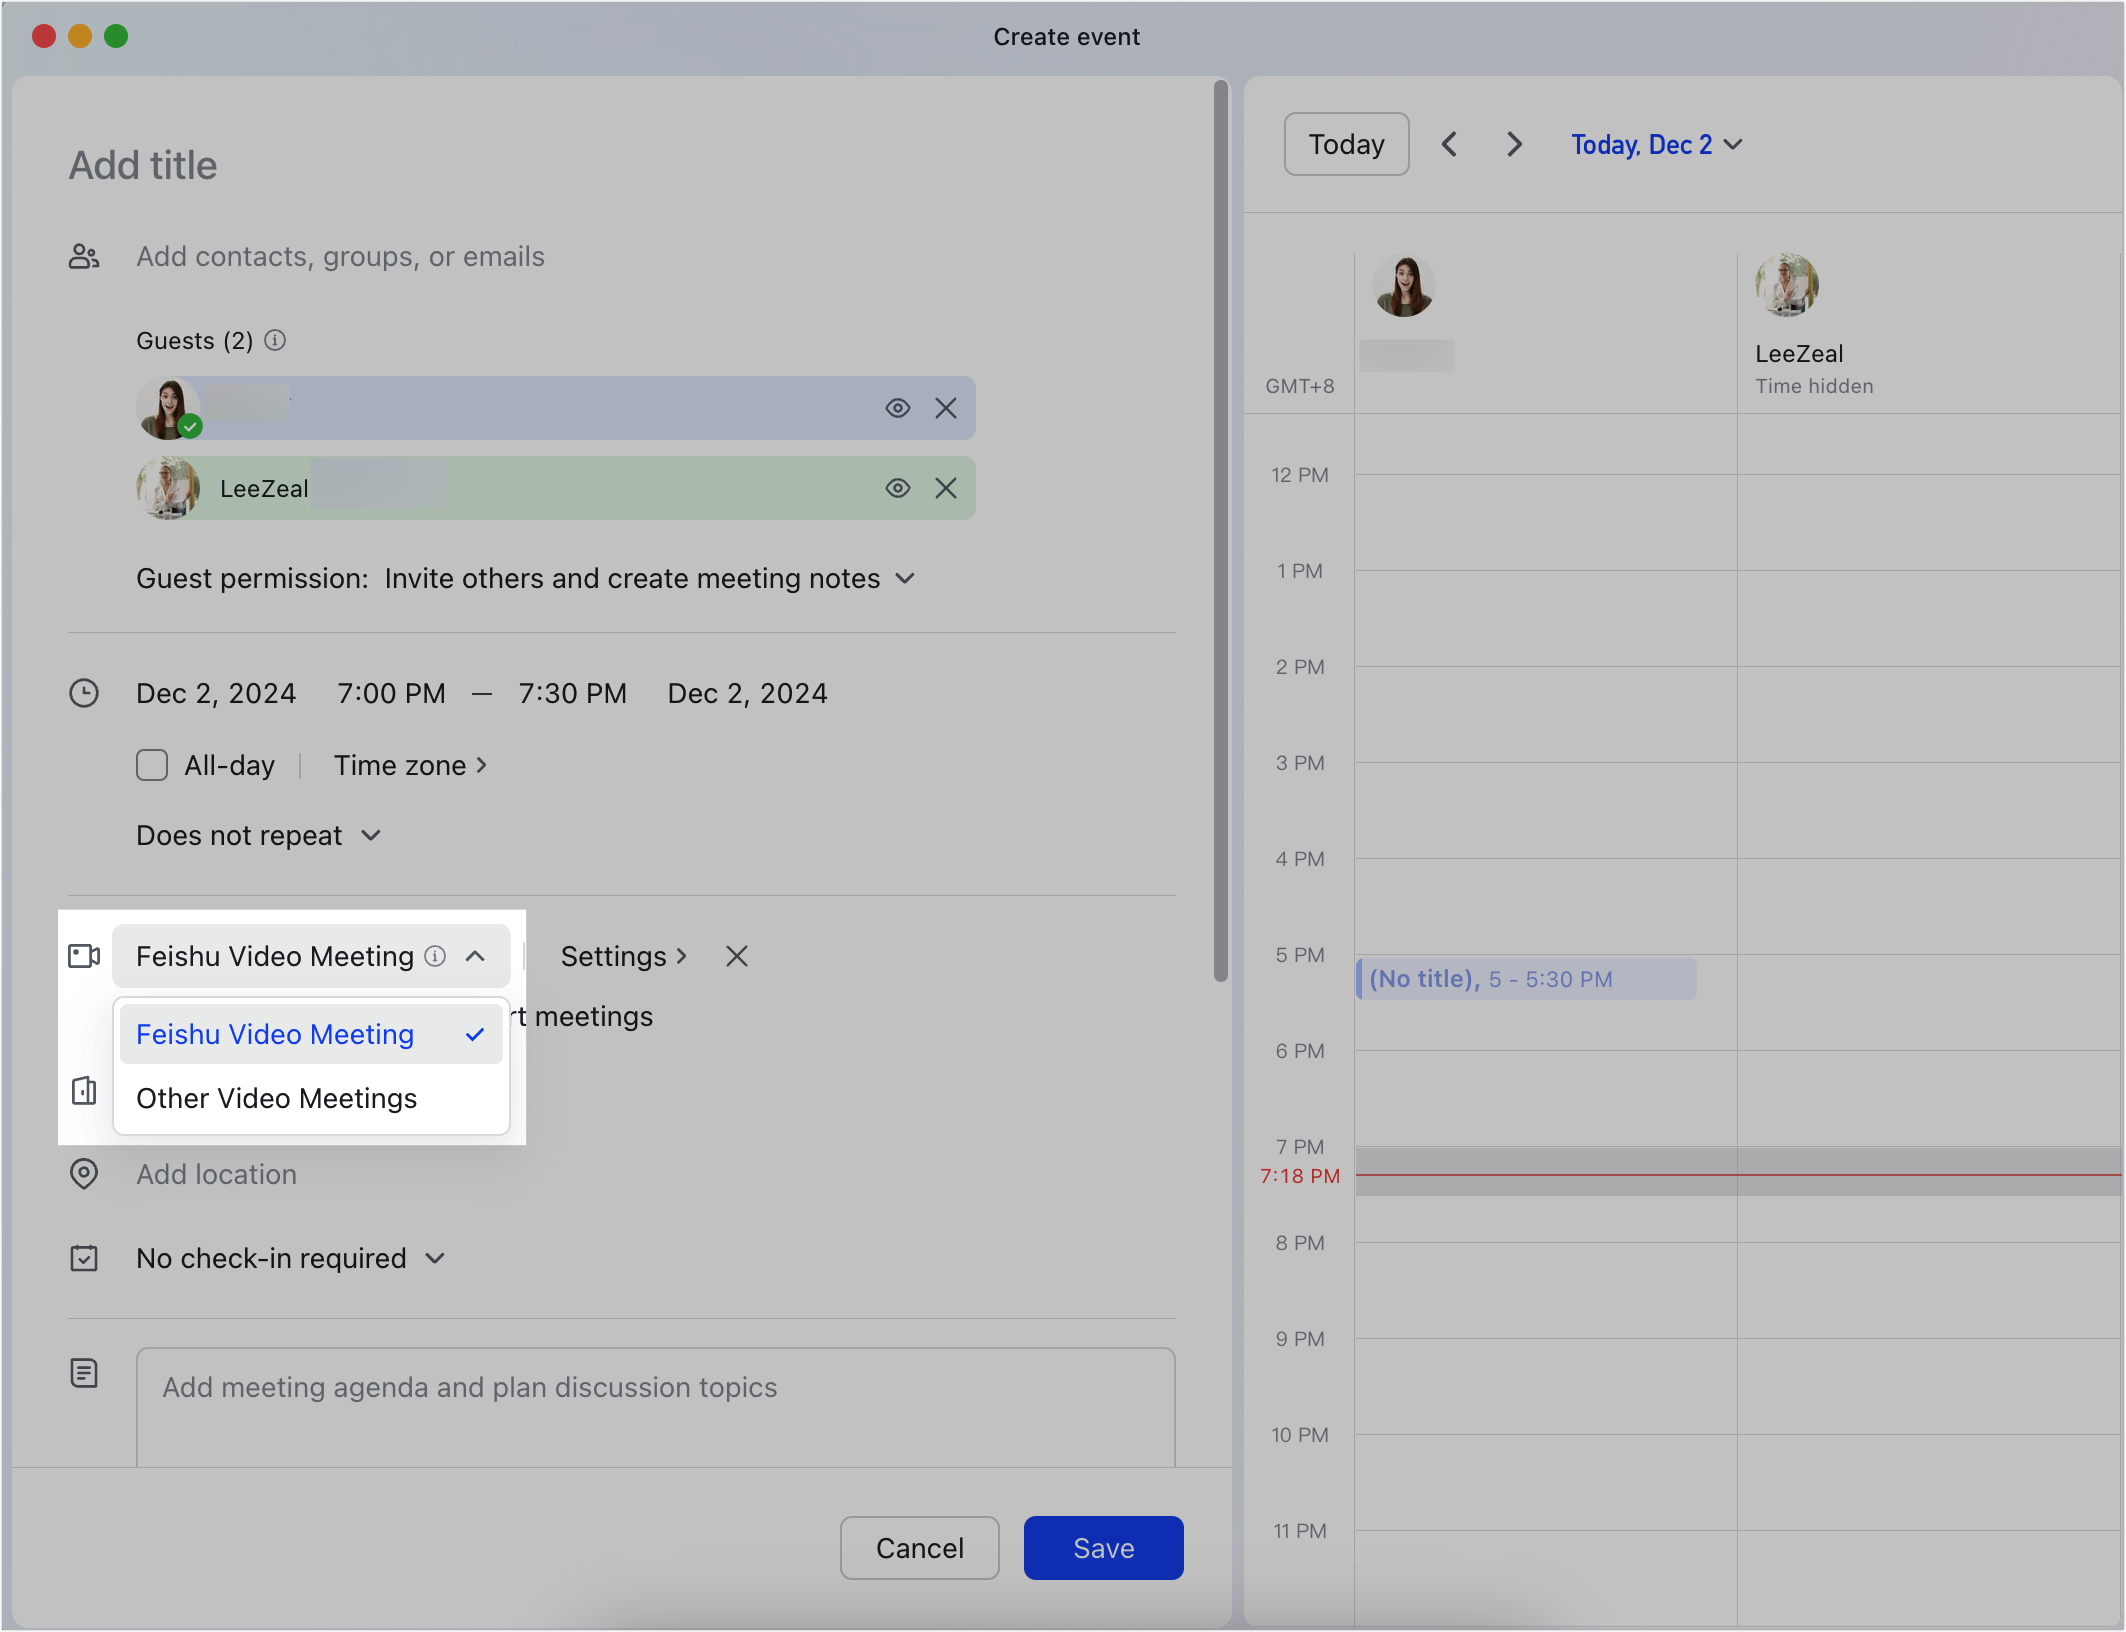Toggle the first guest's eye visibility icon
This screenshot has height=1632, width=2126.
pyautogui.click(x=897, y=408)
